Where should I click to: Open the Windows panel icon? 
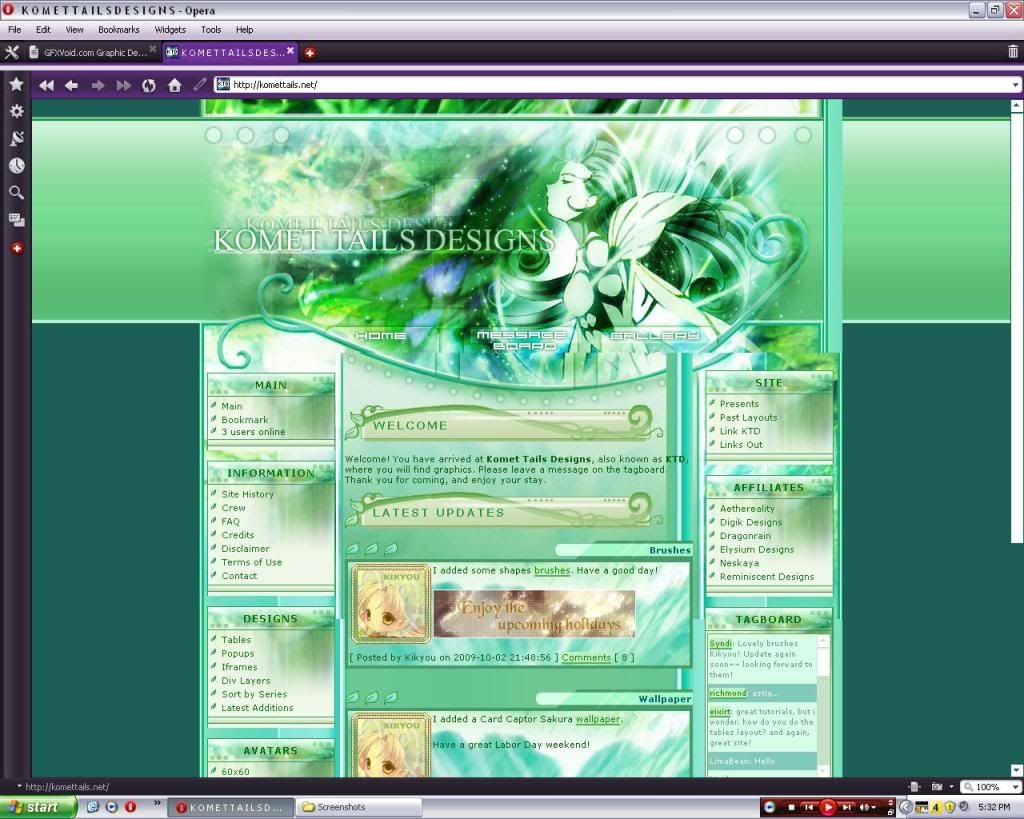(x=16, y=220)
